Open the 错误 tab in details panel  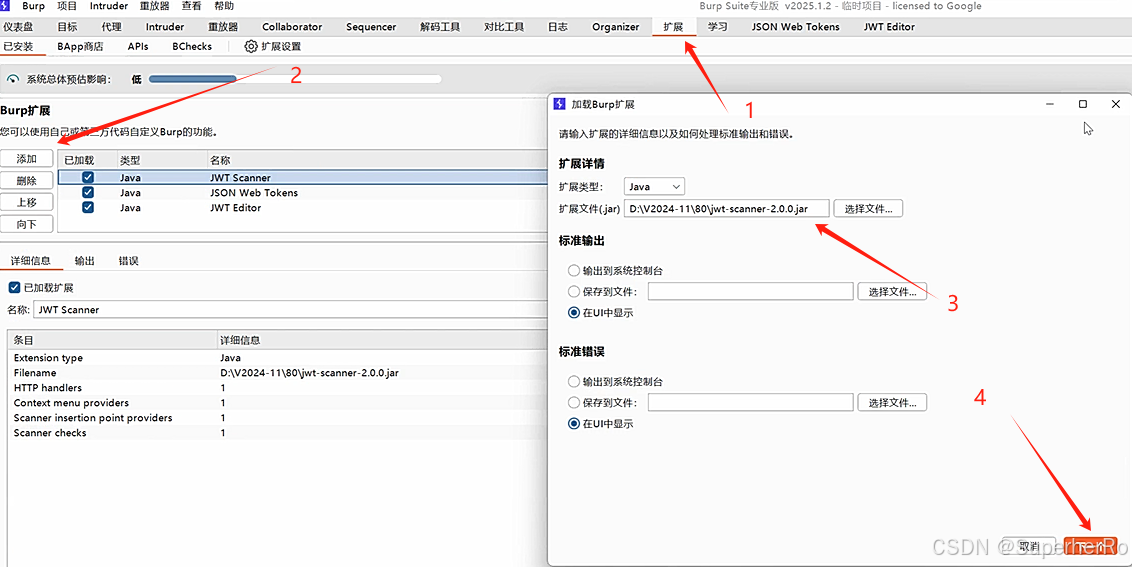(129, 261)
